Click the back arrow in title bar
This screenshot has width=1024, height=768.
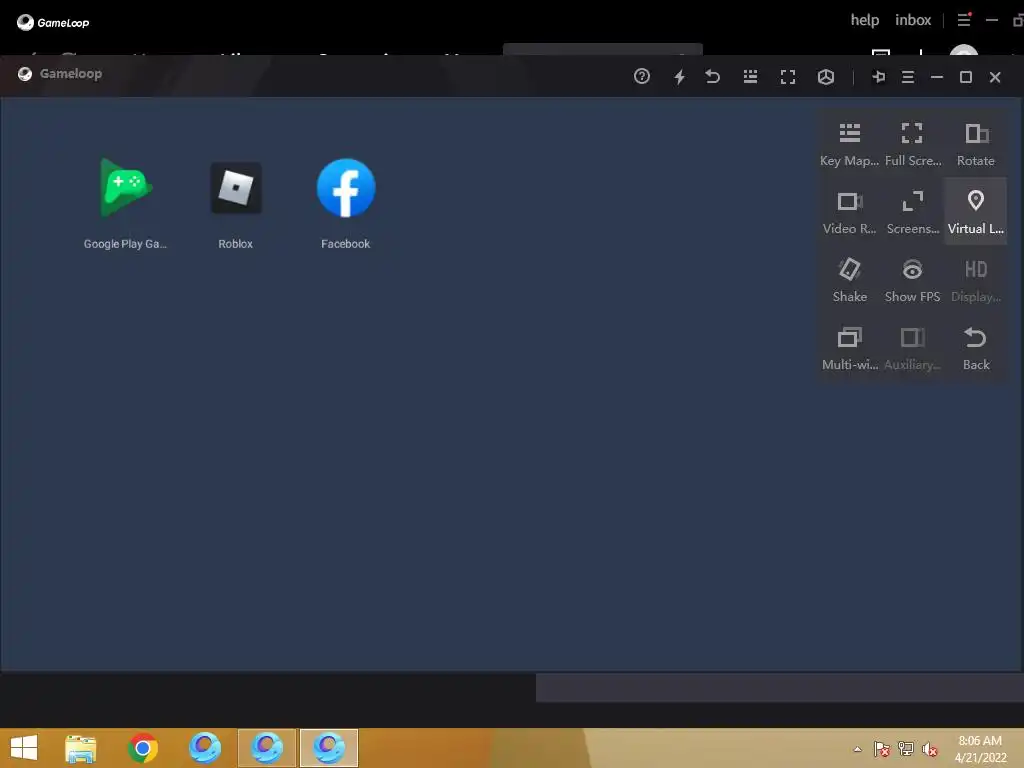(712, 77)
